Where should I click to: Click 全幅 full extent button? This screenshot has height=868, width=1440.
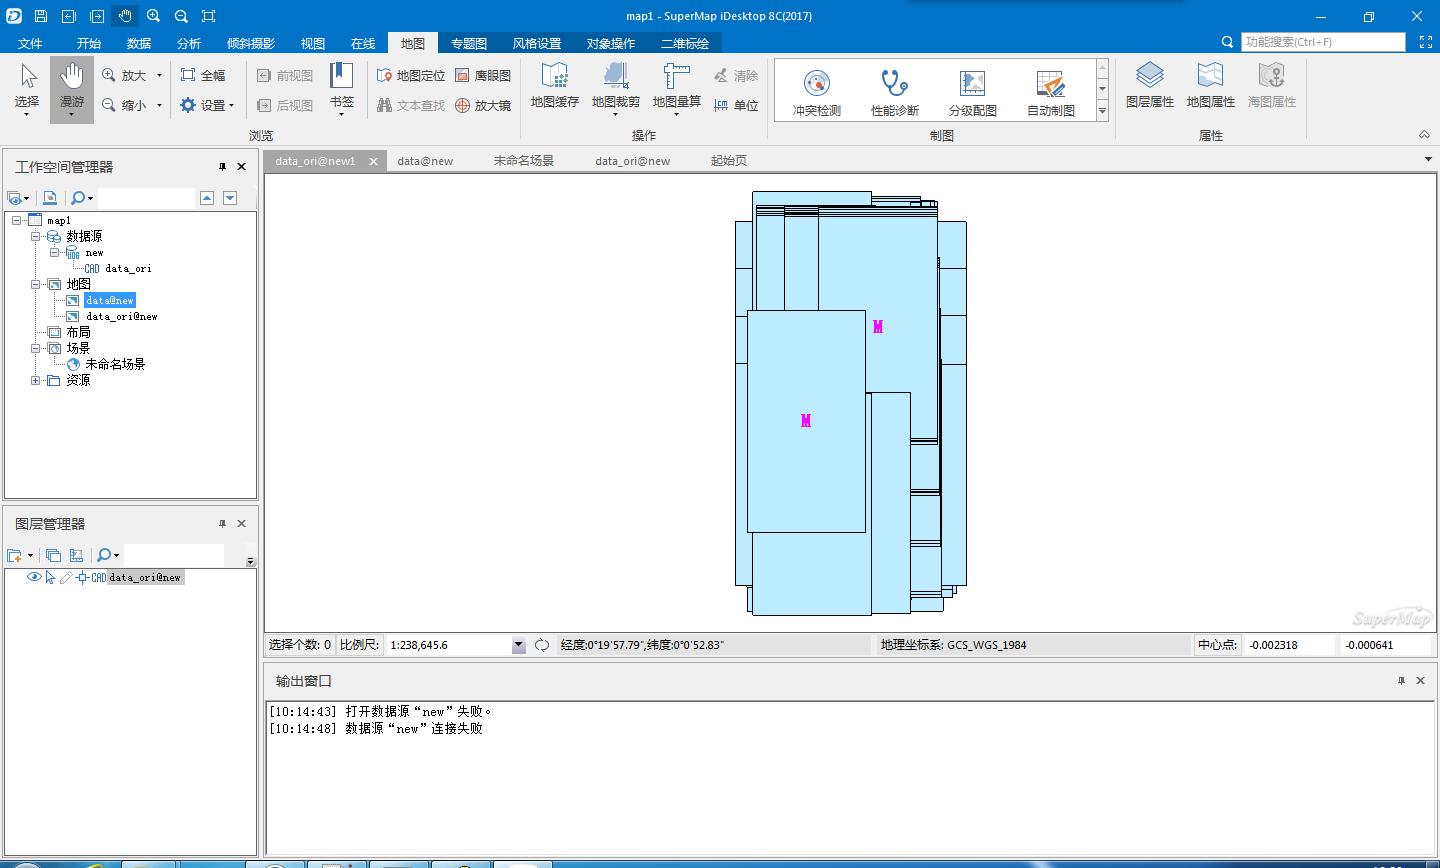(203, 75)
